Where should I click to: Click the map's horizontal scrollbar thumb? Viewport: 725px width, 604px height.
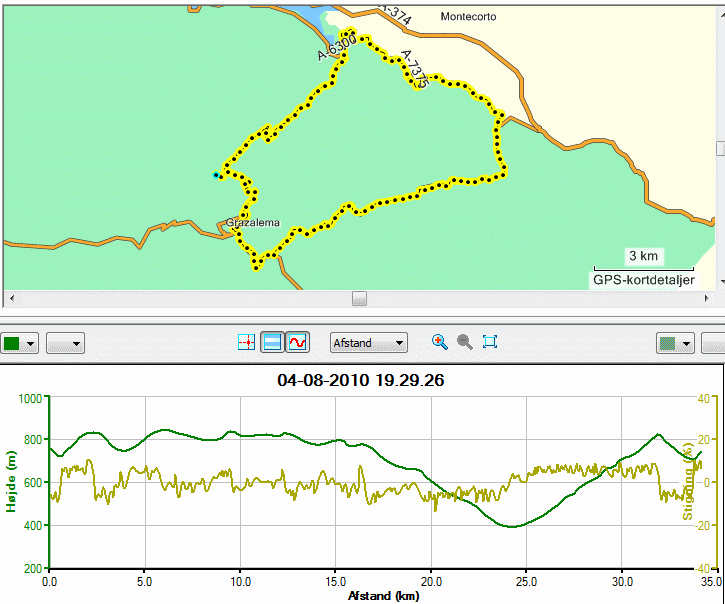coord(359,298)
